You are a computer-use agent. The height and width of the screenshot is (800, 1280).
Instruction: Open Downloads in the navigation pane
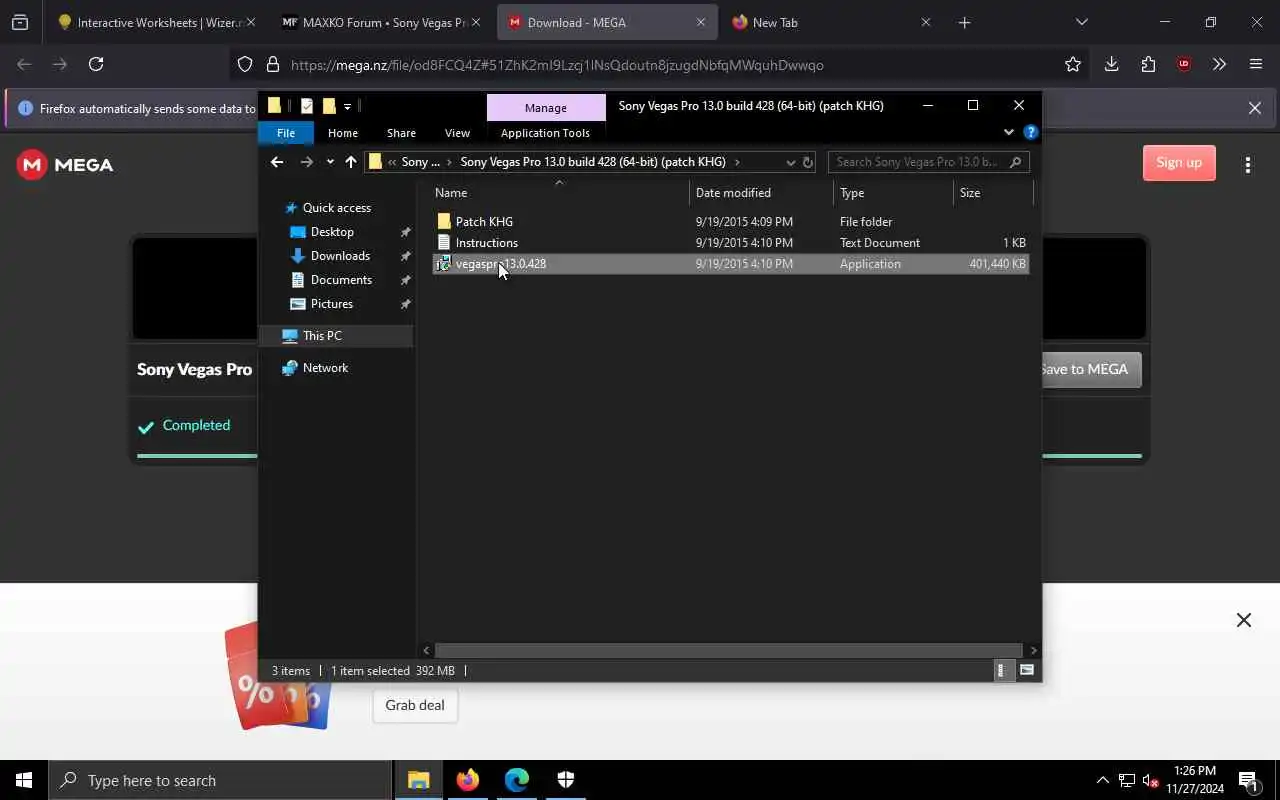(340, 256)
